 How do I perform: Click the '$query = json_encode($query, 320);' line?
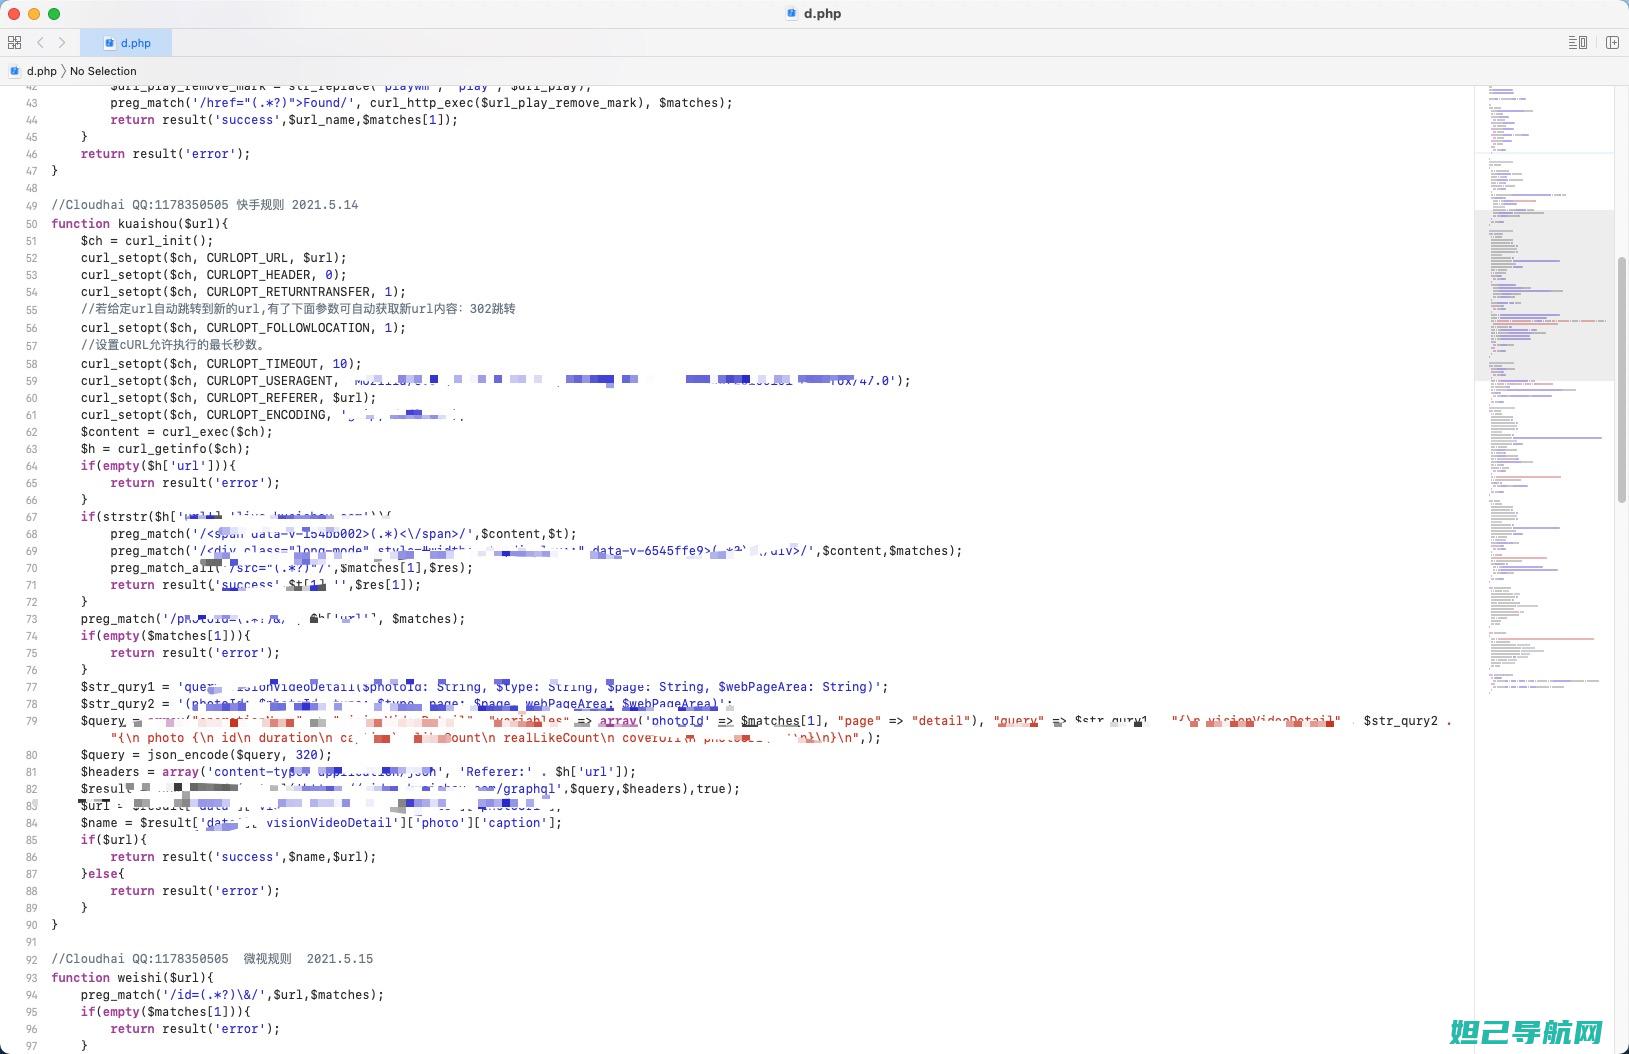[206, 755]
